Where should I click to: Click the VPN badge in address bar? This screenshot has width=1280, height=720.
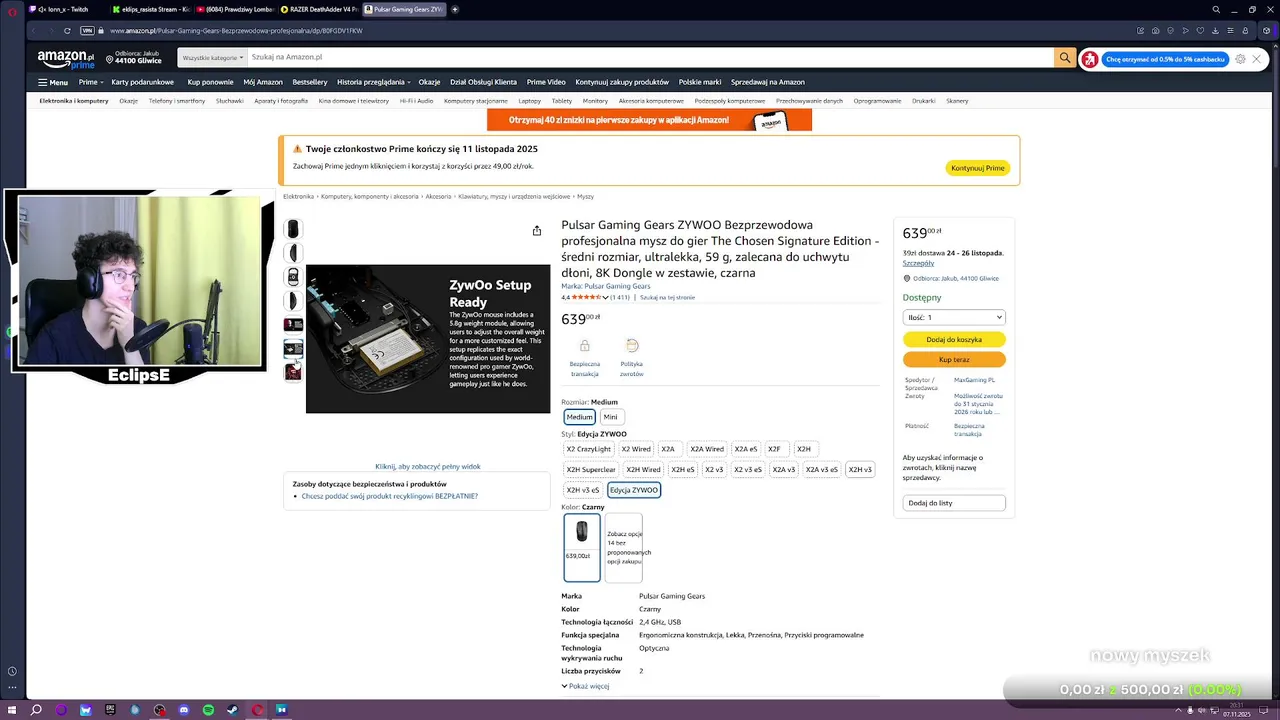point(87,31)
